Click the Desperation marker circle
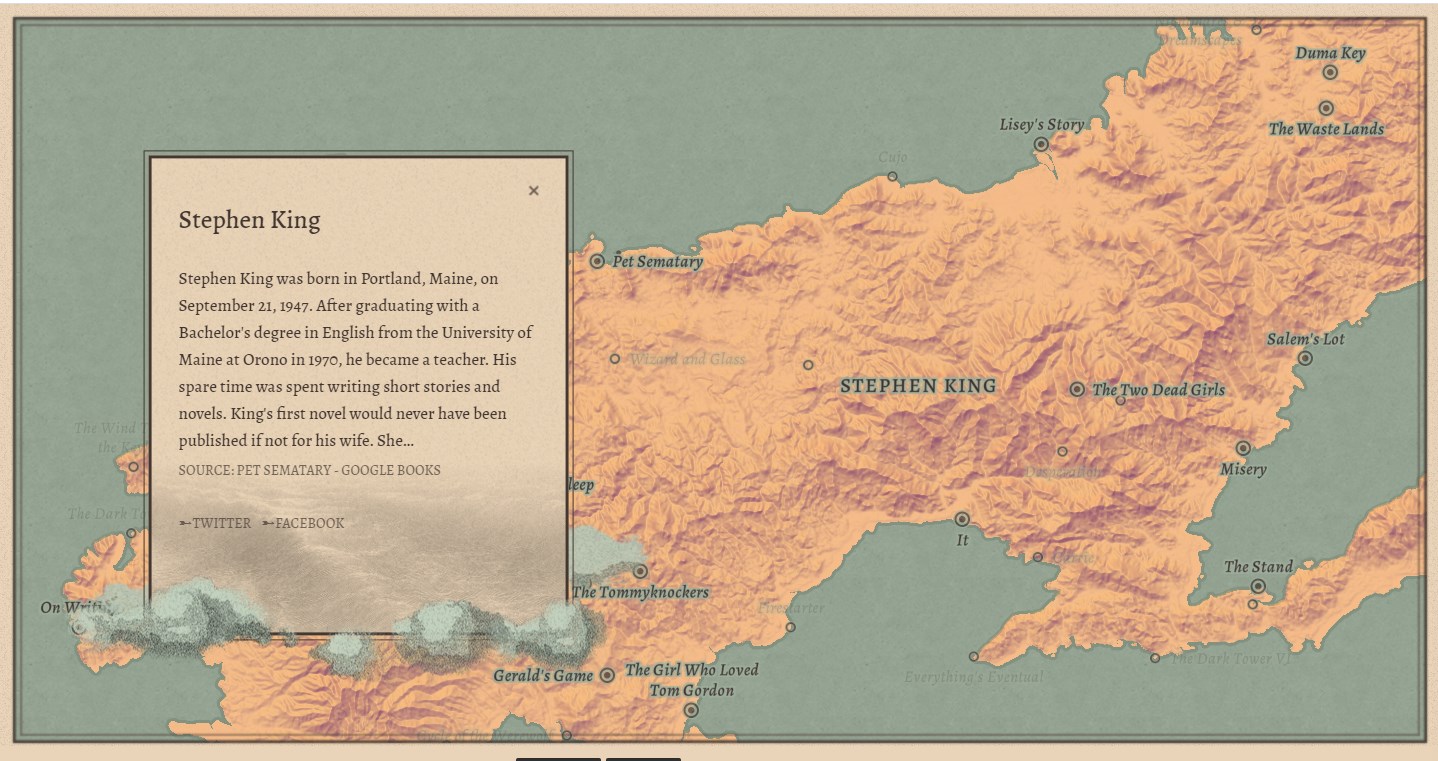The image size is (1438, 761). tap(1062, 451)
